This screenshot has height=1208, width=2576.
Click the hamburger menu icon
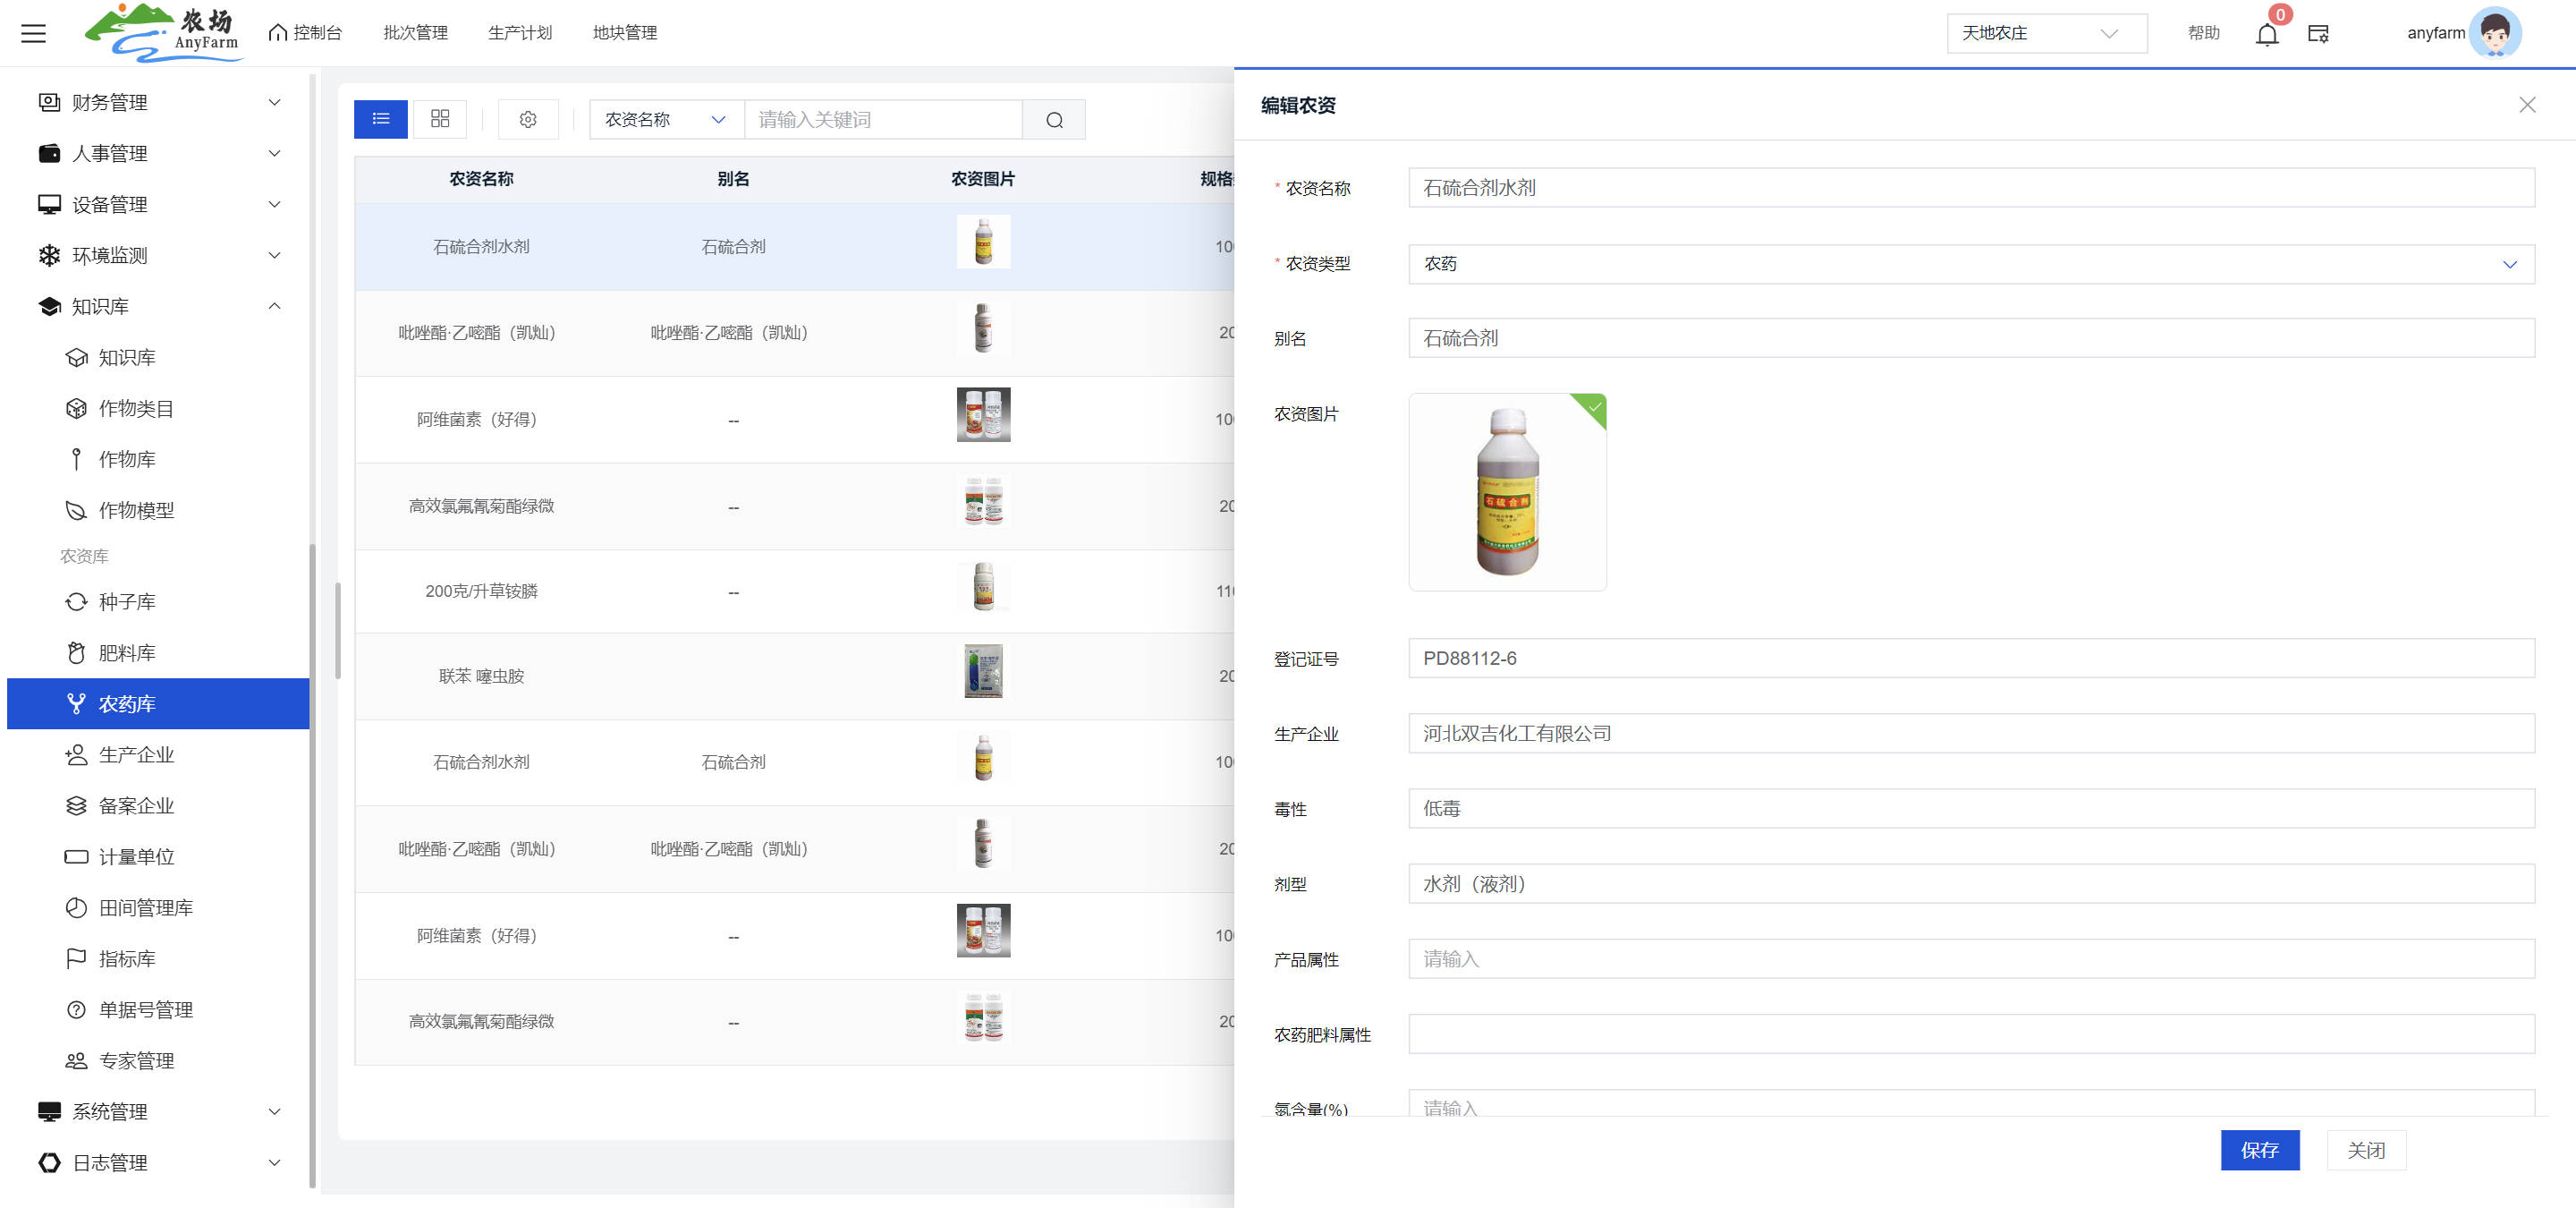point(33,33)
